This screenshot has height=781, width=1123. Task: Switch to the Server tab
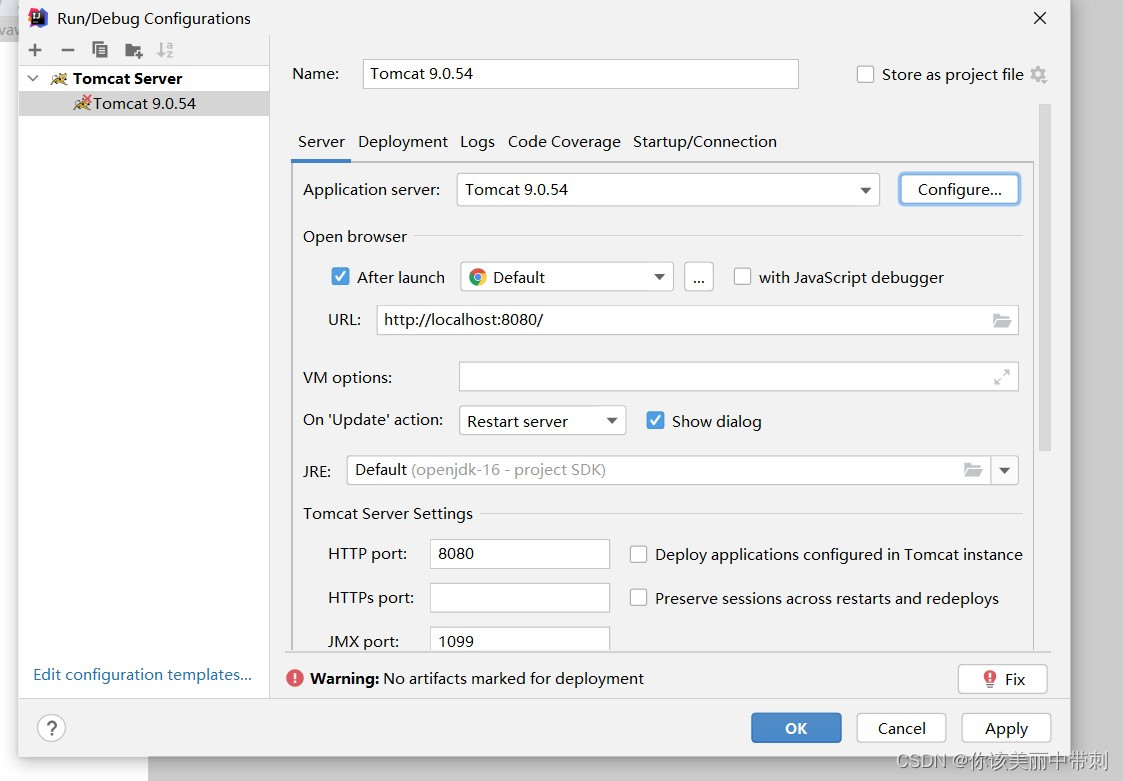(x=321, y=142)
